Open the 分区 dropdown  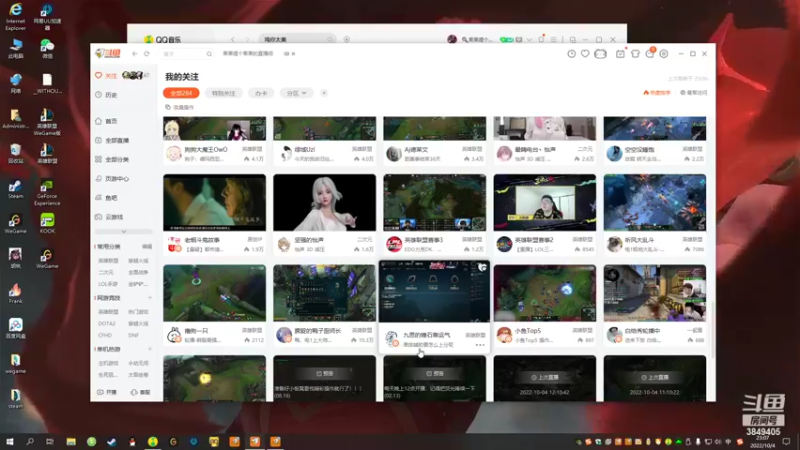[296, 93]
